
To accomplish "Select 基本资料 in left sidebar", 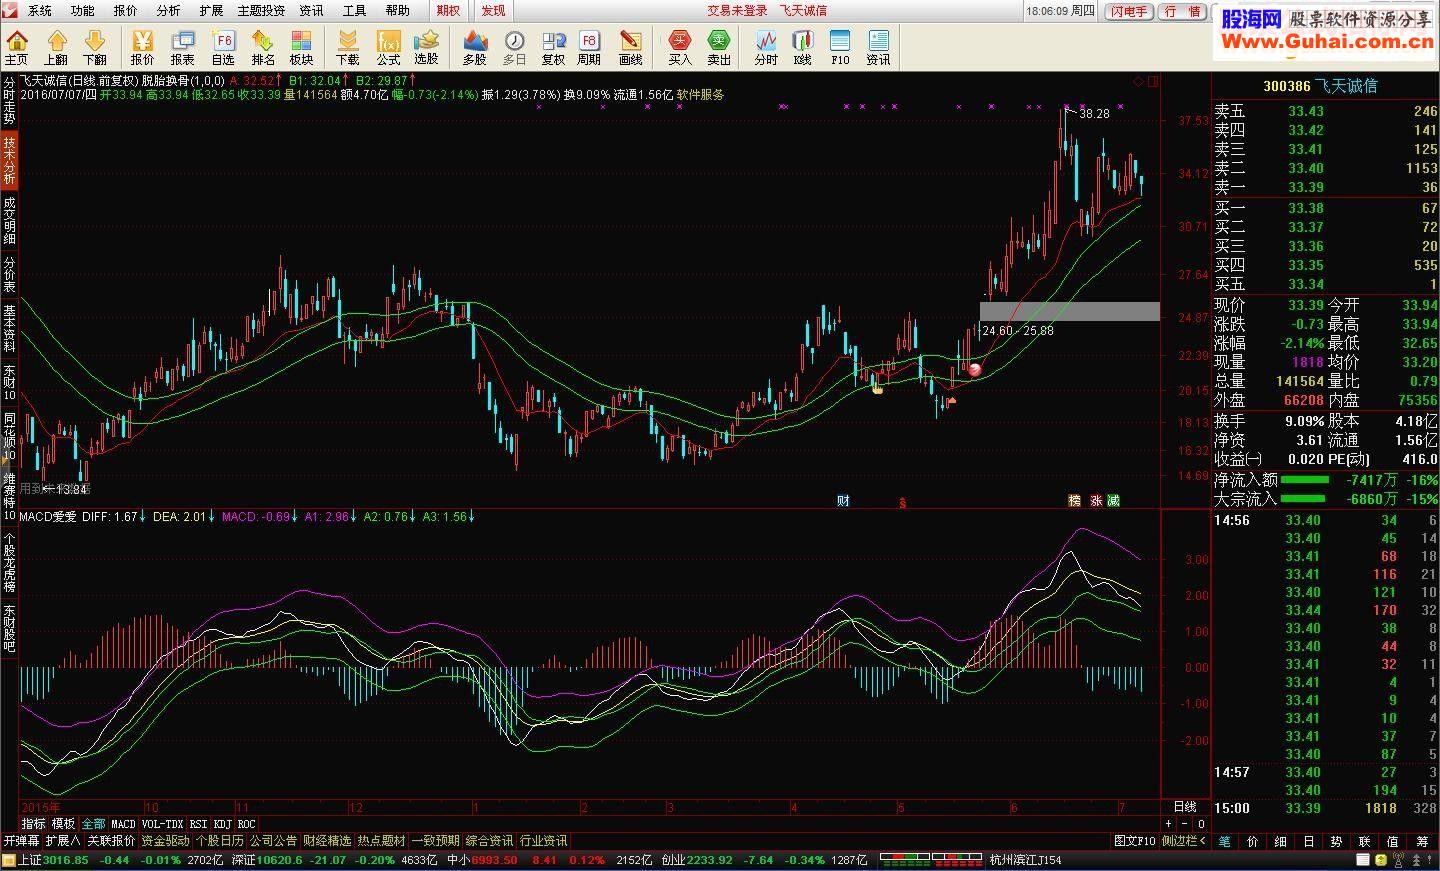I will [x=9, y=328].
